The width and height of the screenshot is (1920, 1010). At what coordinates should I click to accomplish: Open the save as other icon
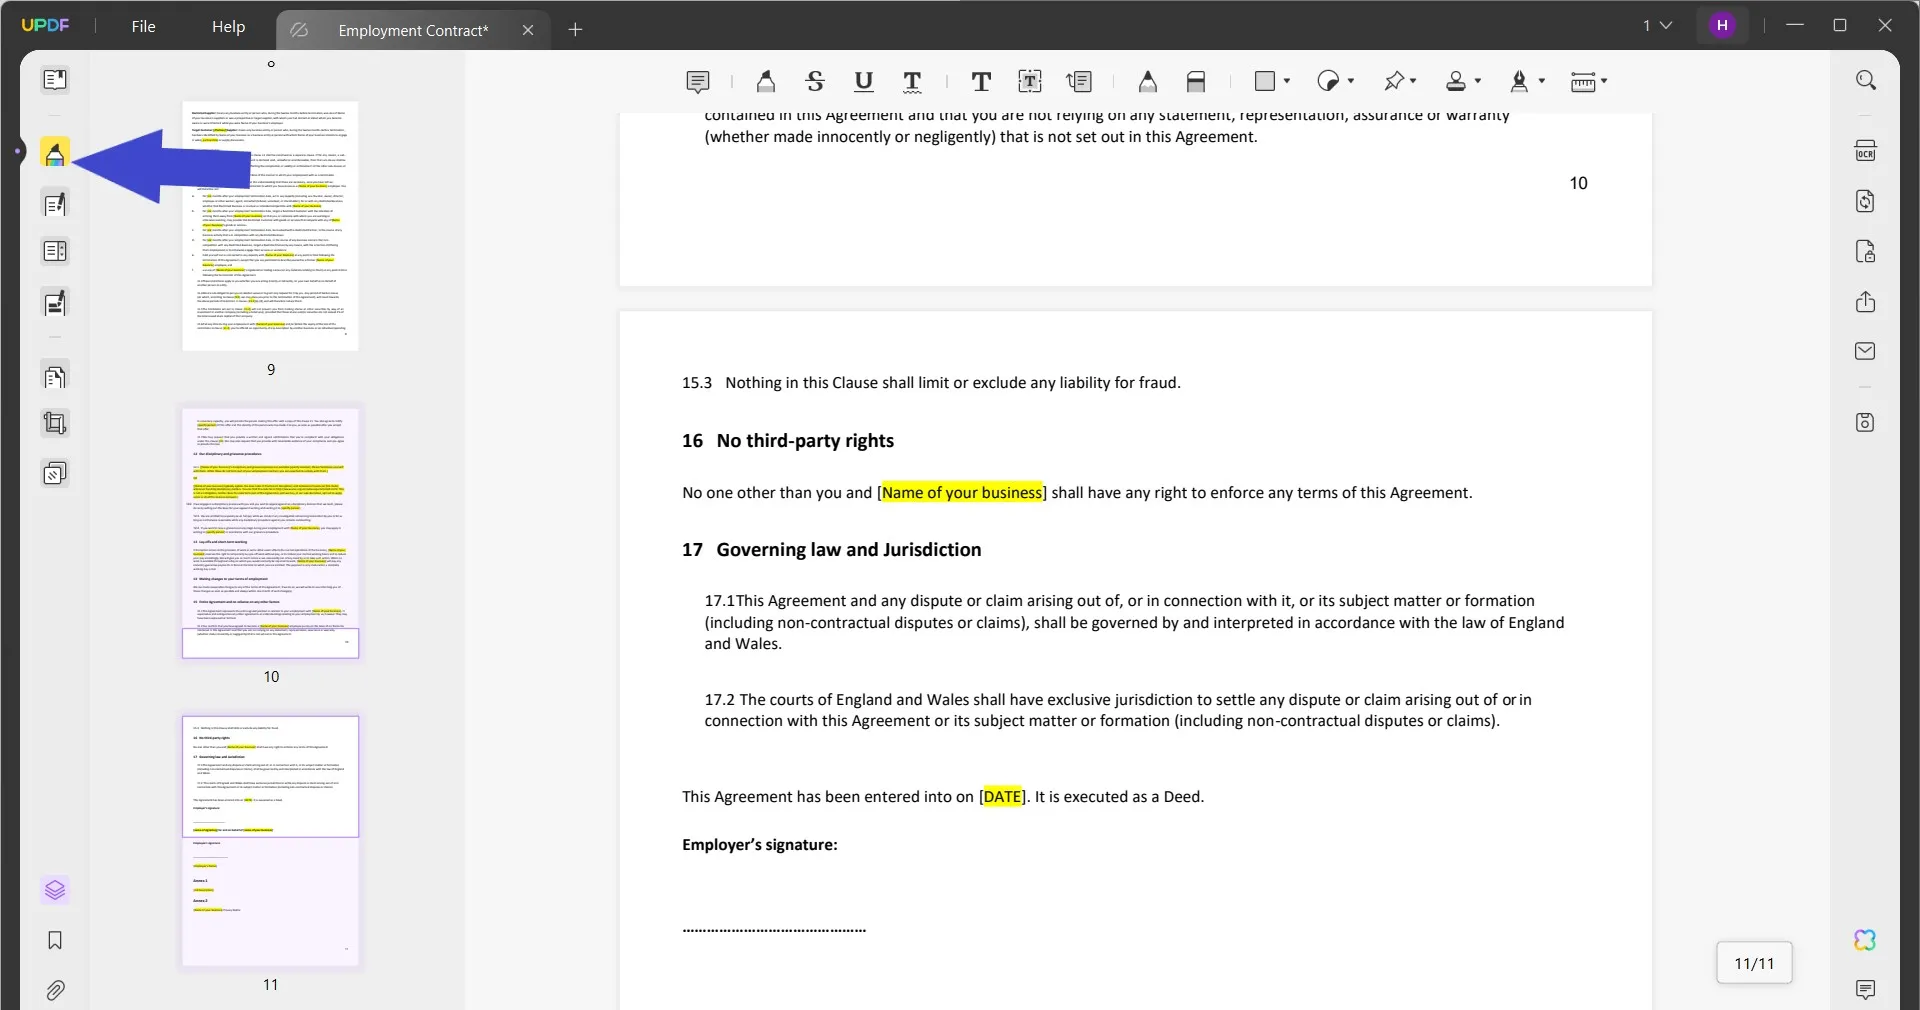(1865, 422)
